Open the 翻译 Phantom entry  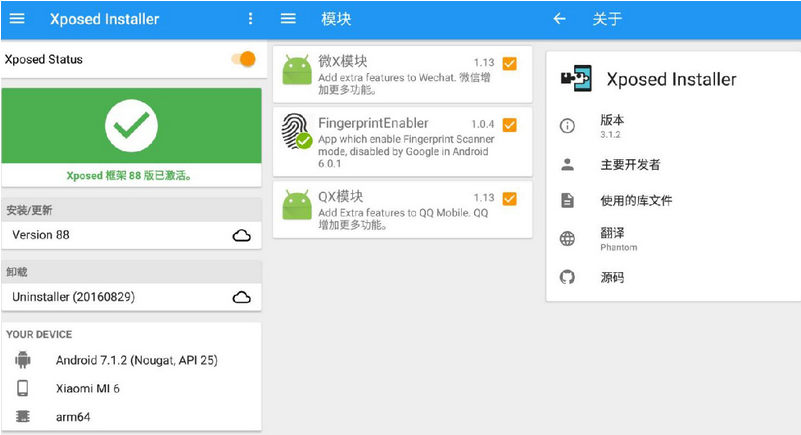(673, 239)
